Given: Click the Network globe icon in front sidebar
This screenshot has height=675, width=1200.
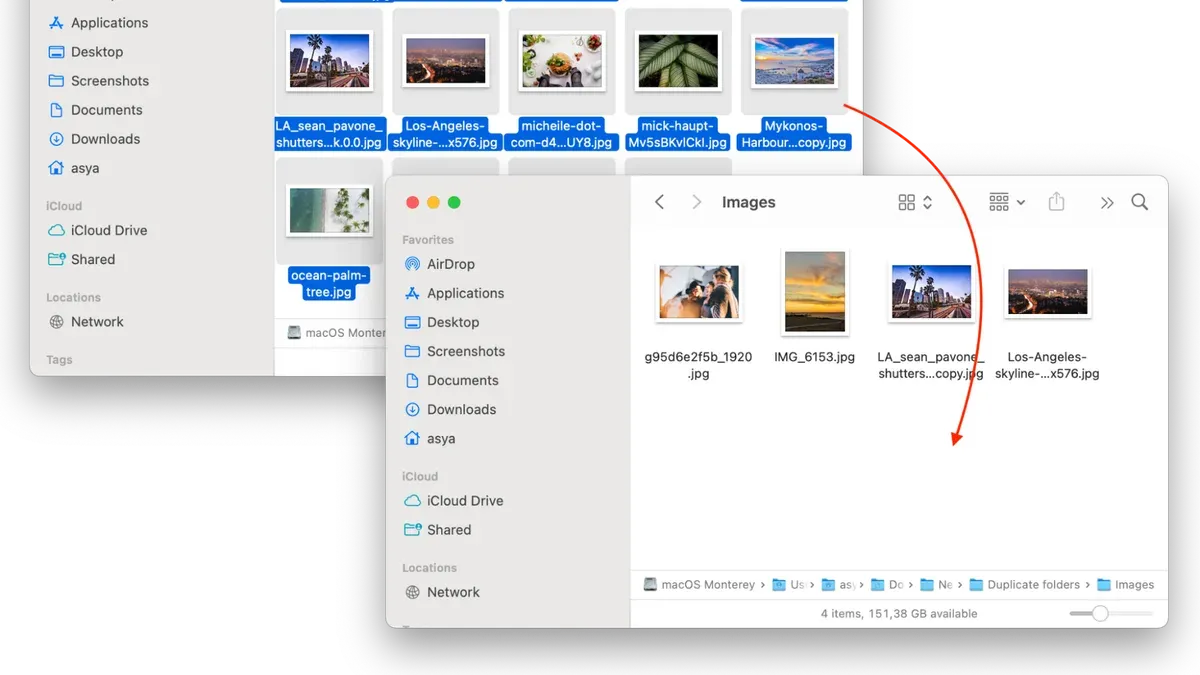Looking at the screenshot, I should coord(412,592).
